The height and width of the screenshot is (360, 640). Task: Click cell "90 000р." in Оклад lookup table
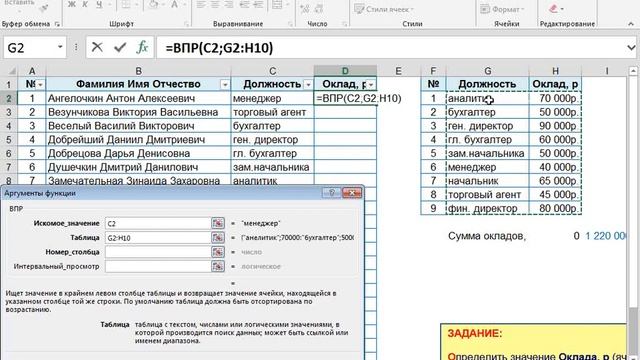[x=556, y=126]
